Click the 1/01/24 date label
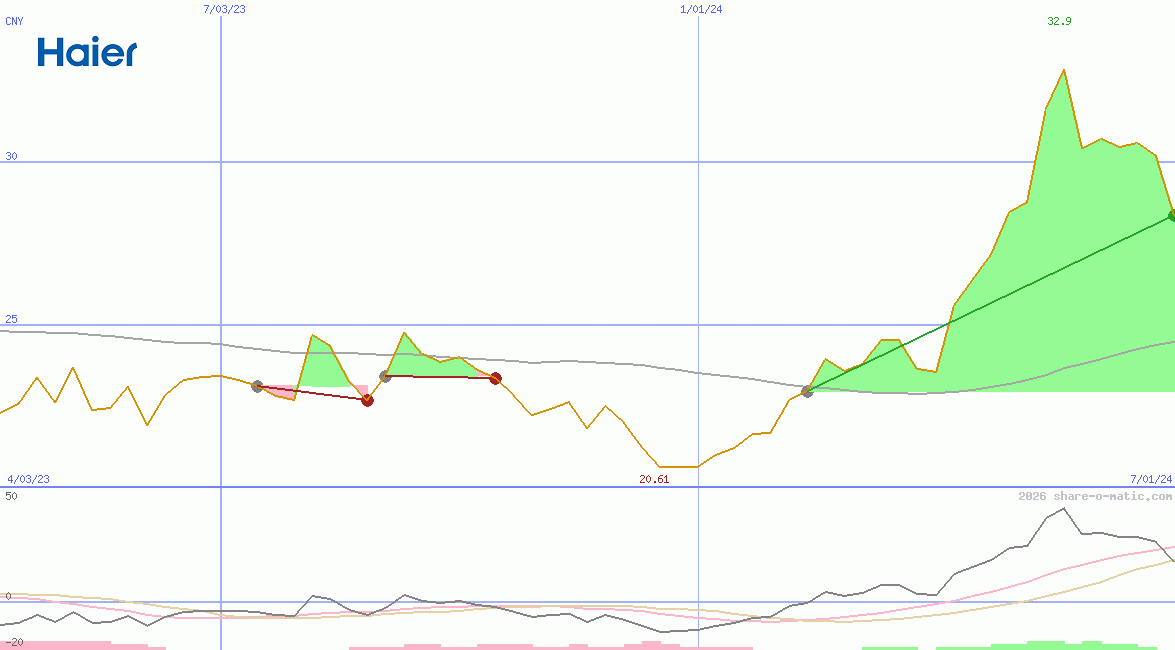 (700, 8)
